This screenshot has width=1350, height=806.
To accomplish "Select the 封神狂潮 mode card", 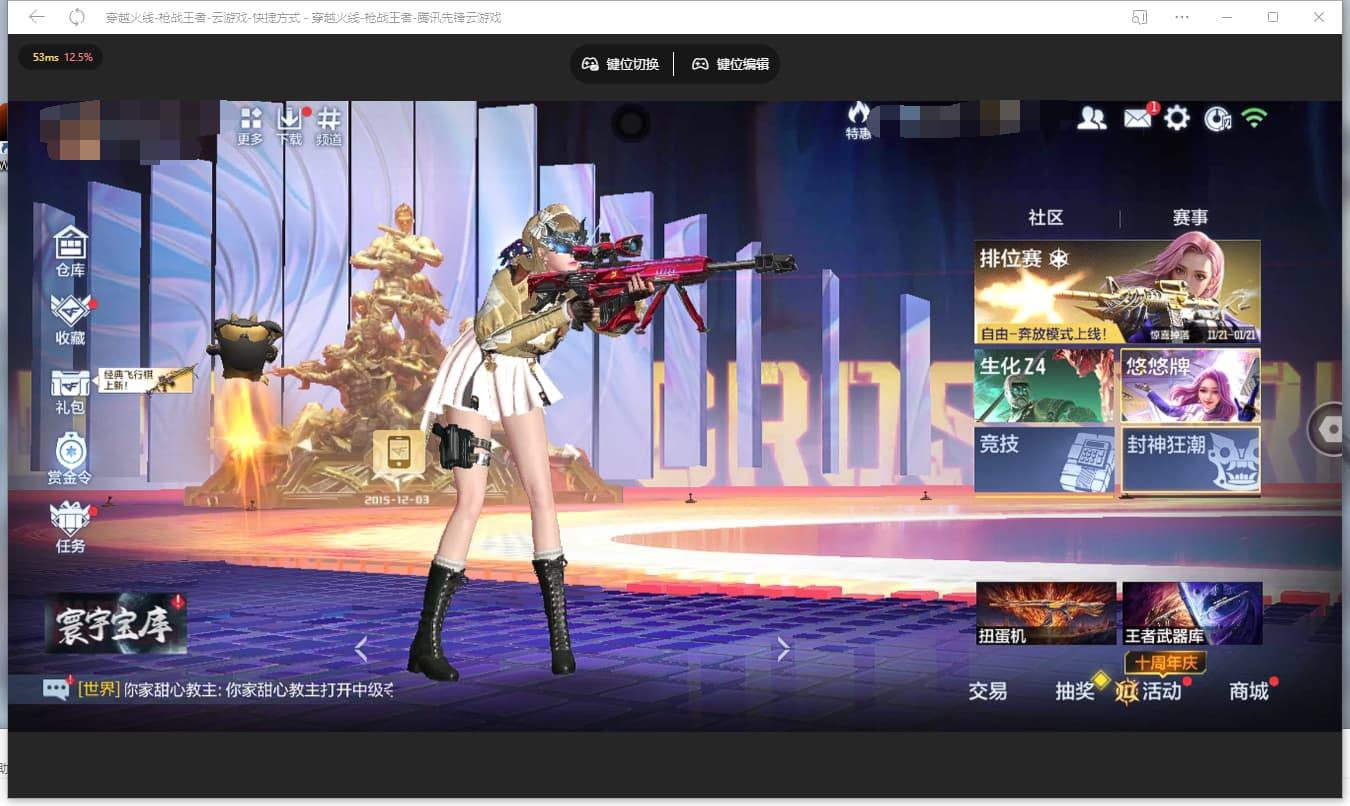I will [1190, 460].
